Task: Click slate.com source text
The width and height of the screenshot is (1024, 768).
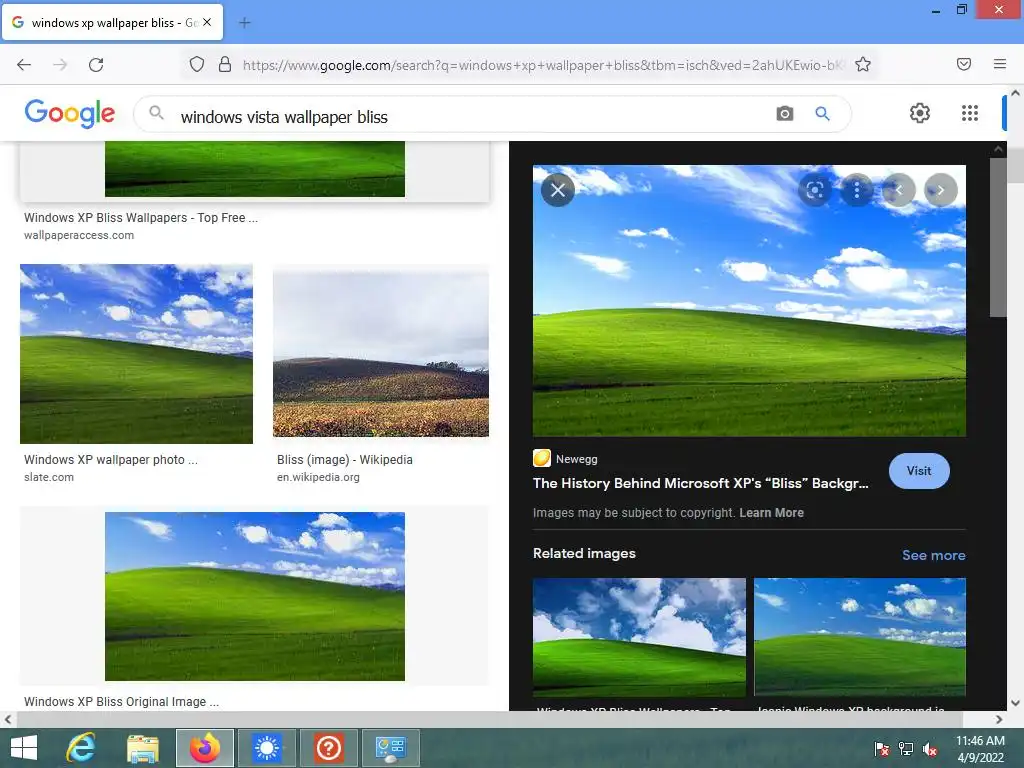Action: pos(49,477)
